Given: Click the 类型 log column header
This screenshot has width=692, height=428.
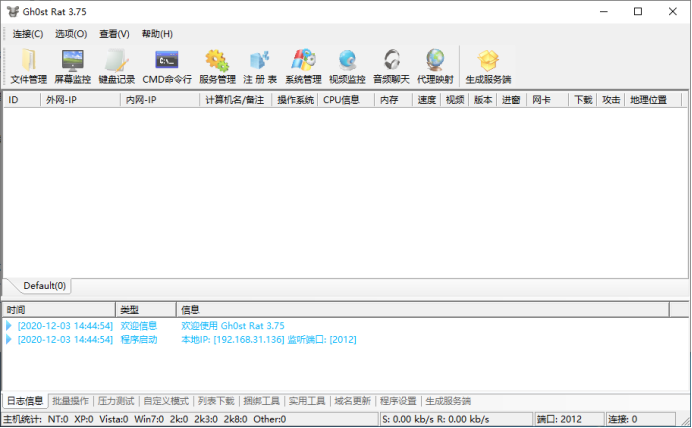Looking at the screenshot, I should [x=146, y=310].
